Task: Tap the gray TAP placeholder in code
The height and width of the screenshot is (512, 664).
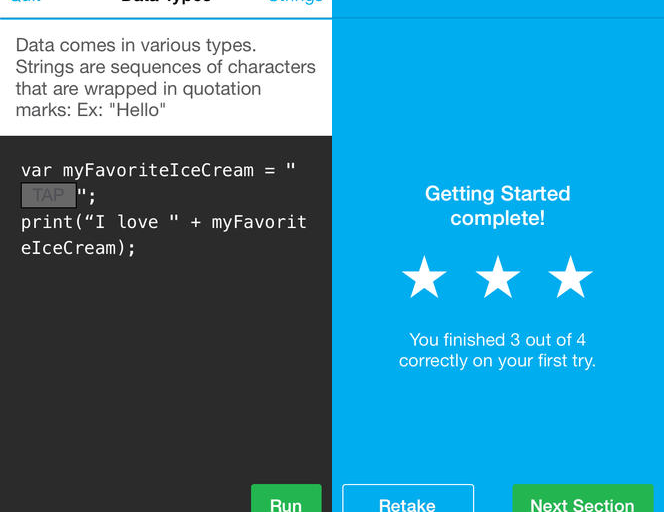Action: (48, 196)
